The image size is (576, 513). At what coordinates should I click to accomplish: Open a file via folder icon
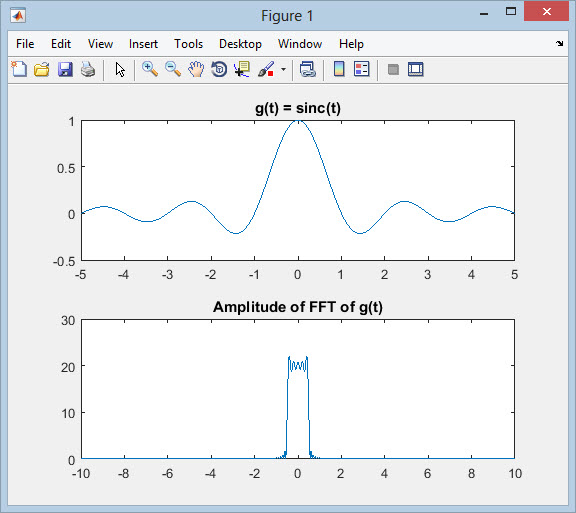42,69
